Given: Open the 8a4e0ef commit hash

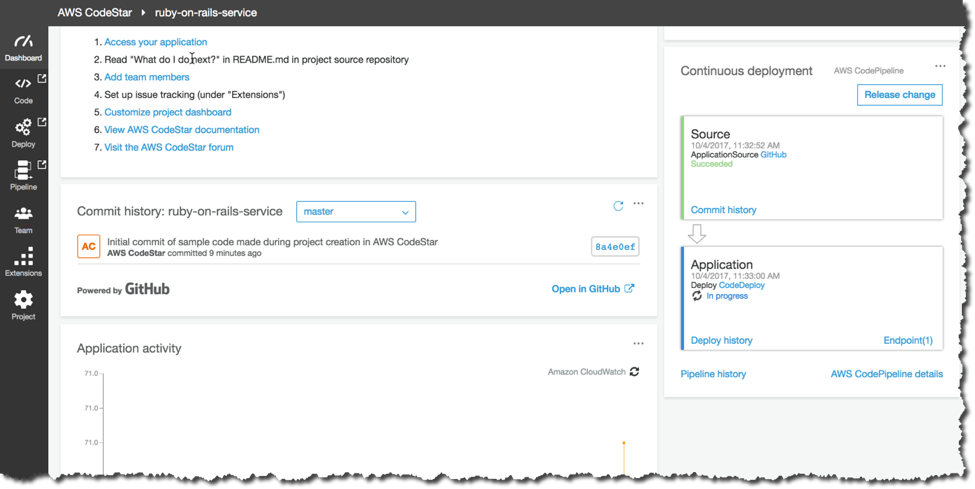Looking at the screenshot, I should point(615,246).
